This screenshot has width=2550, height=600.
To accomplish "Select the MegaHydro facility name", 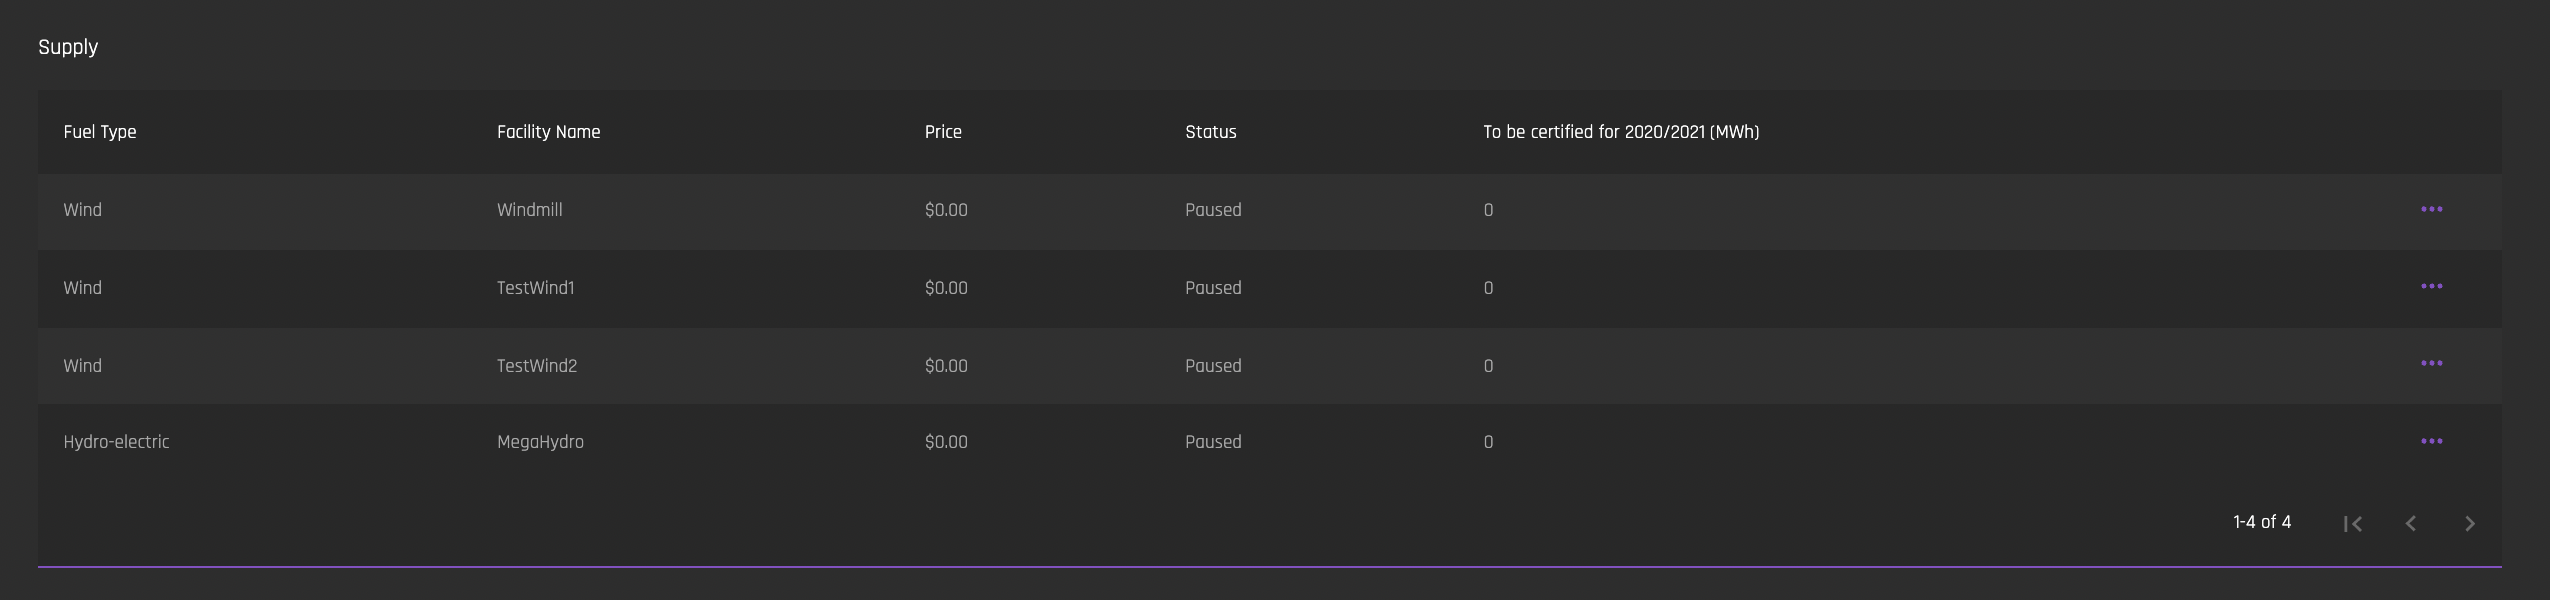I will point(540,442).
